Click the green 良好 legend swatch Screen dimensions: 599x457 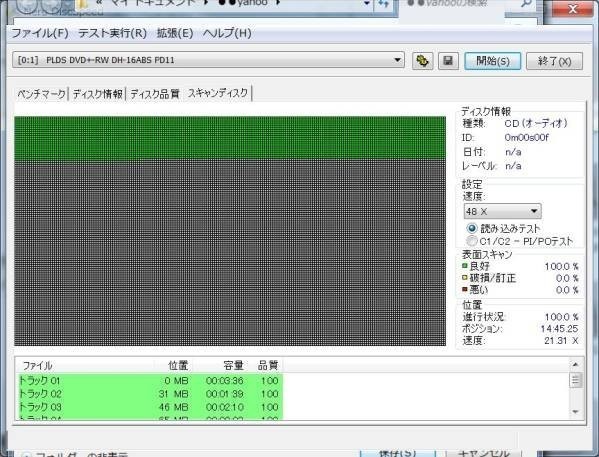point(465,266)
